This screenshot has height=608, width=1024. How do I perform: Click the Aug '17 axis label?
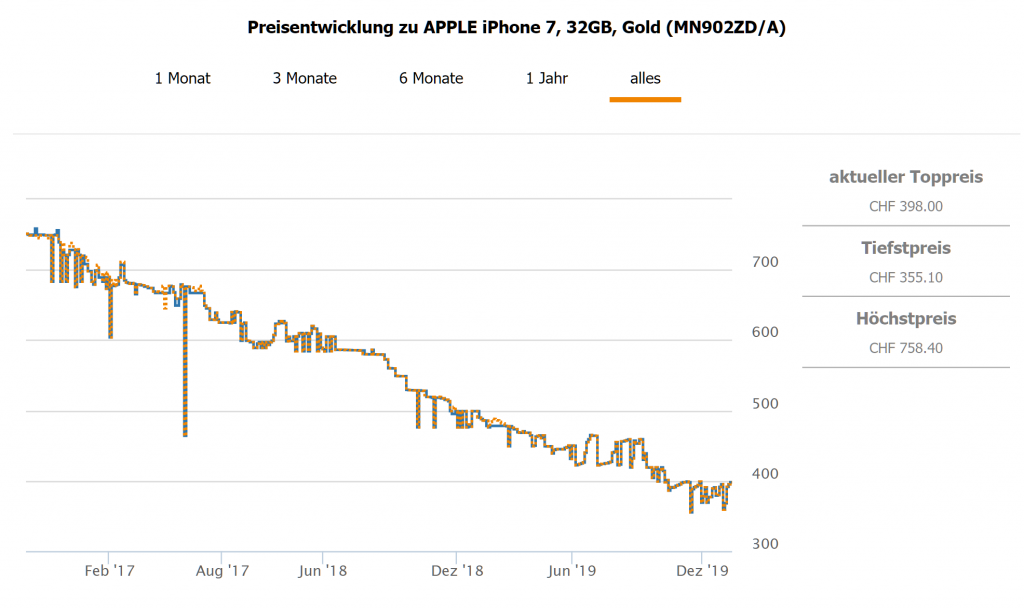tap(223, 571)
